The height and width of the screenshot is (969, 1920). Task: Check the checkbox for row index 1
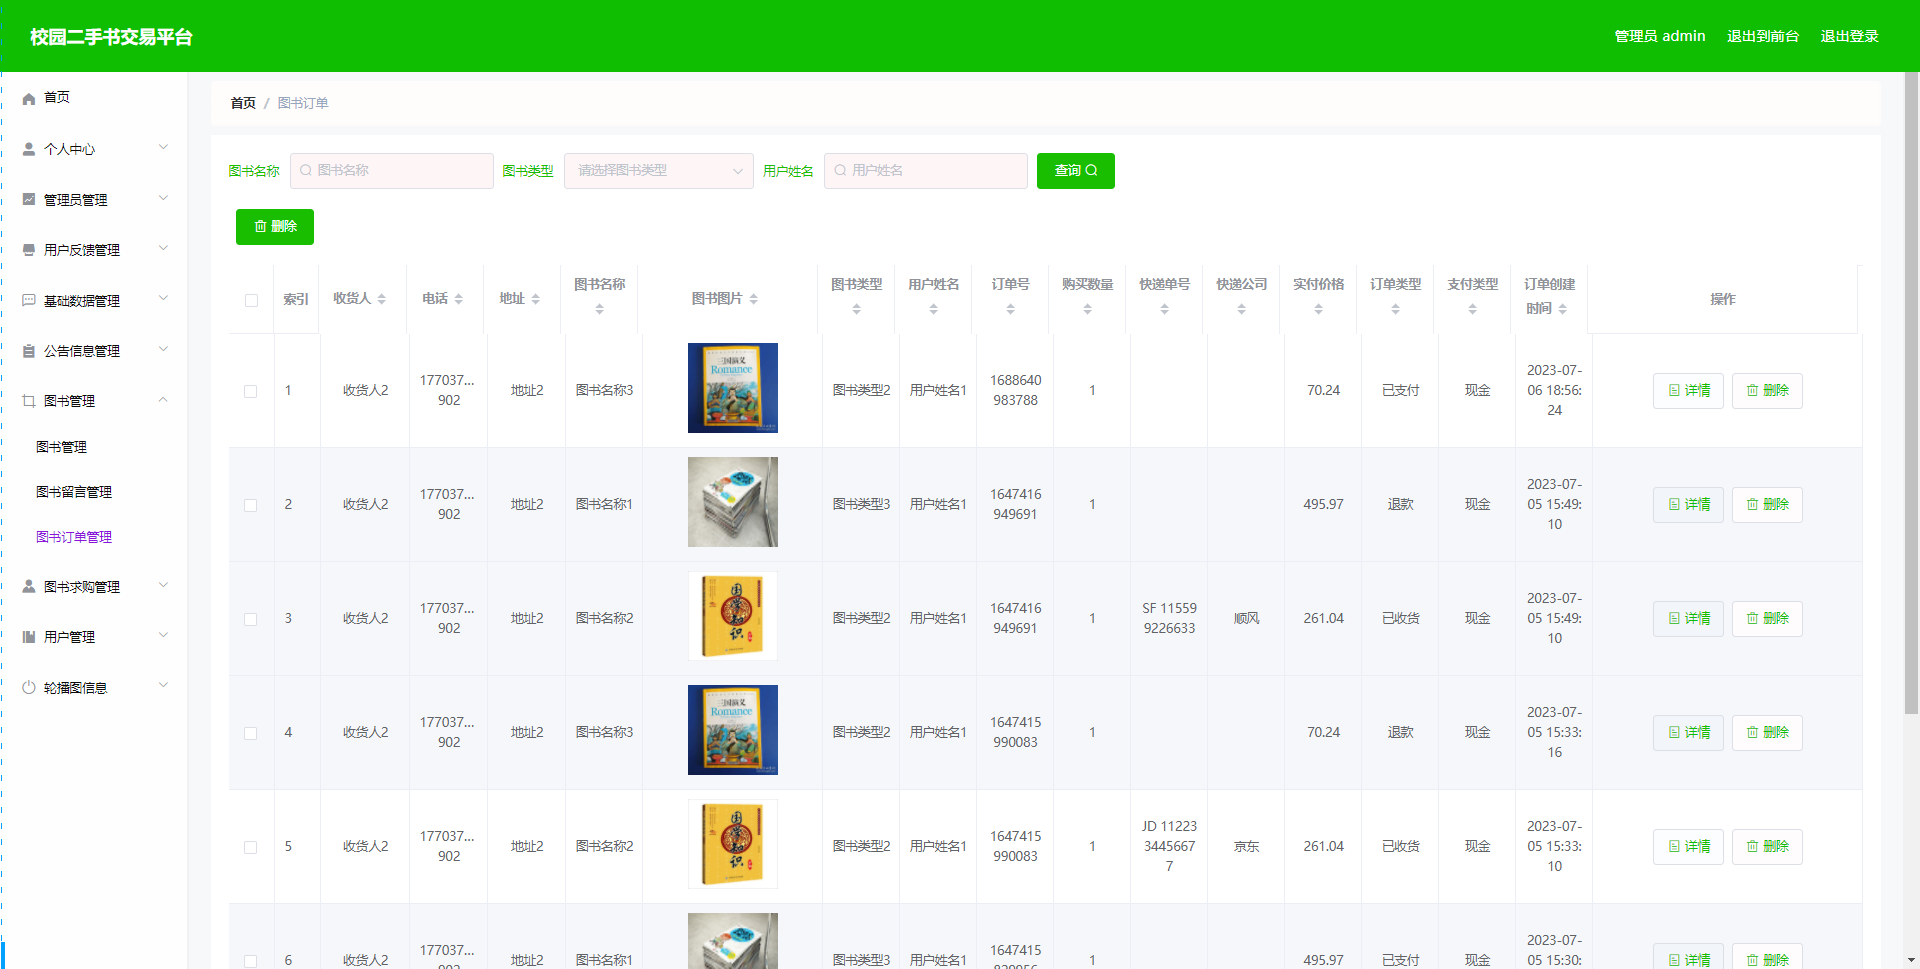[251, 391]
